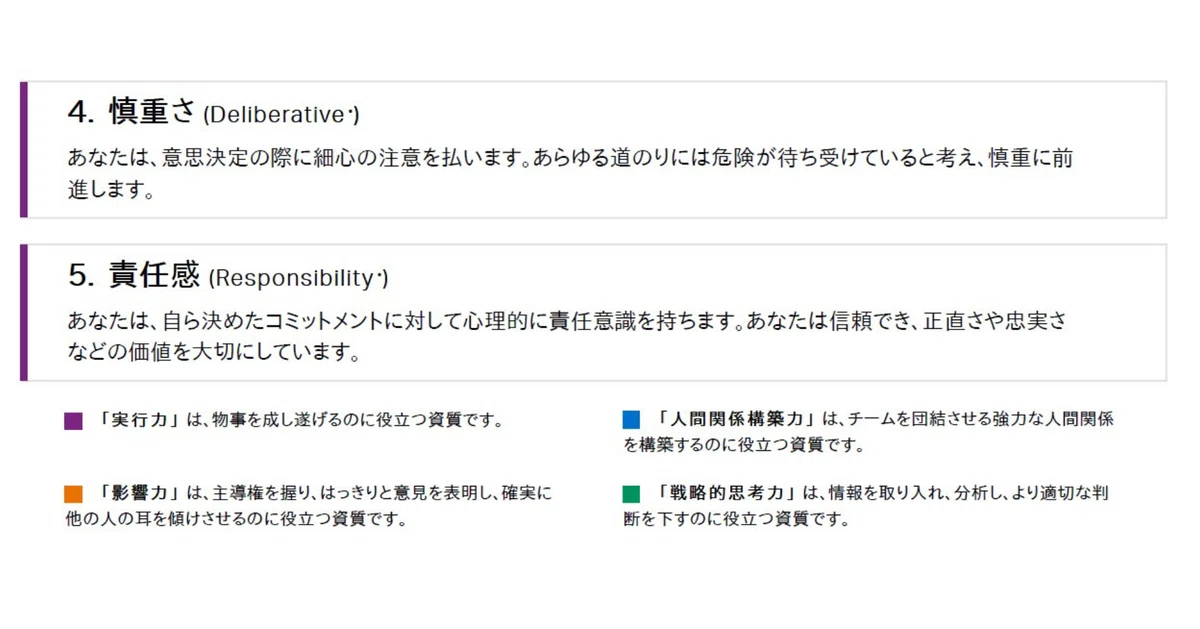The width and height of the screenshot is (1200, 629).
Task: Click the 責任感 description paragraph
Action: pos(567,336)
